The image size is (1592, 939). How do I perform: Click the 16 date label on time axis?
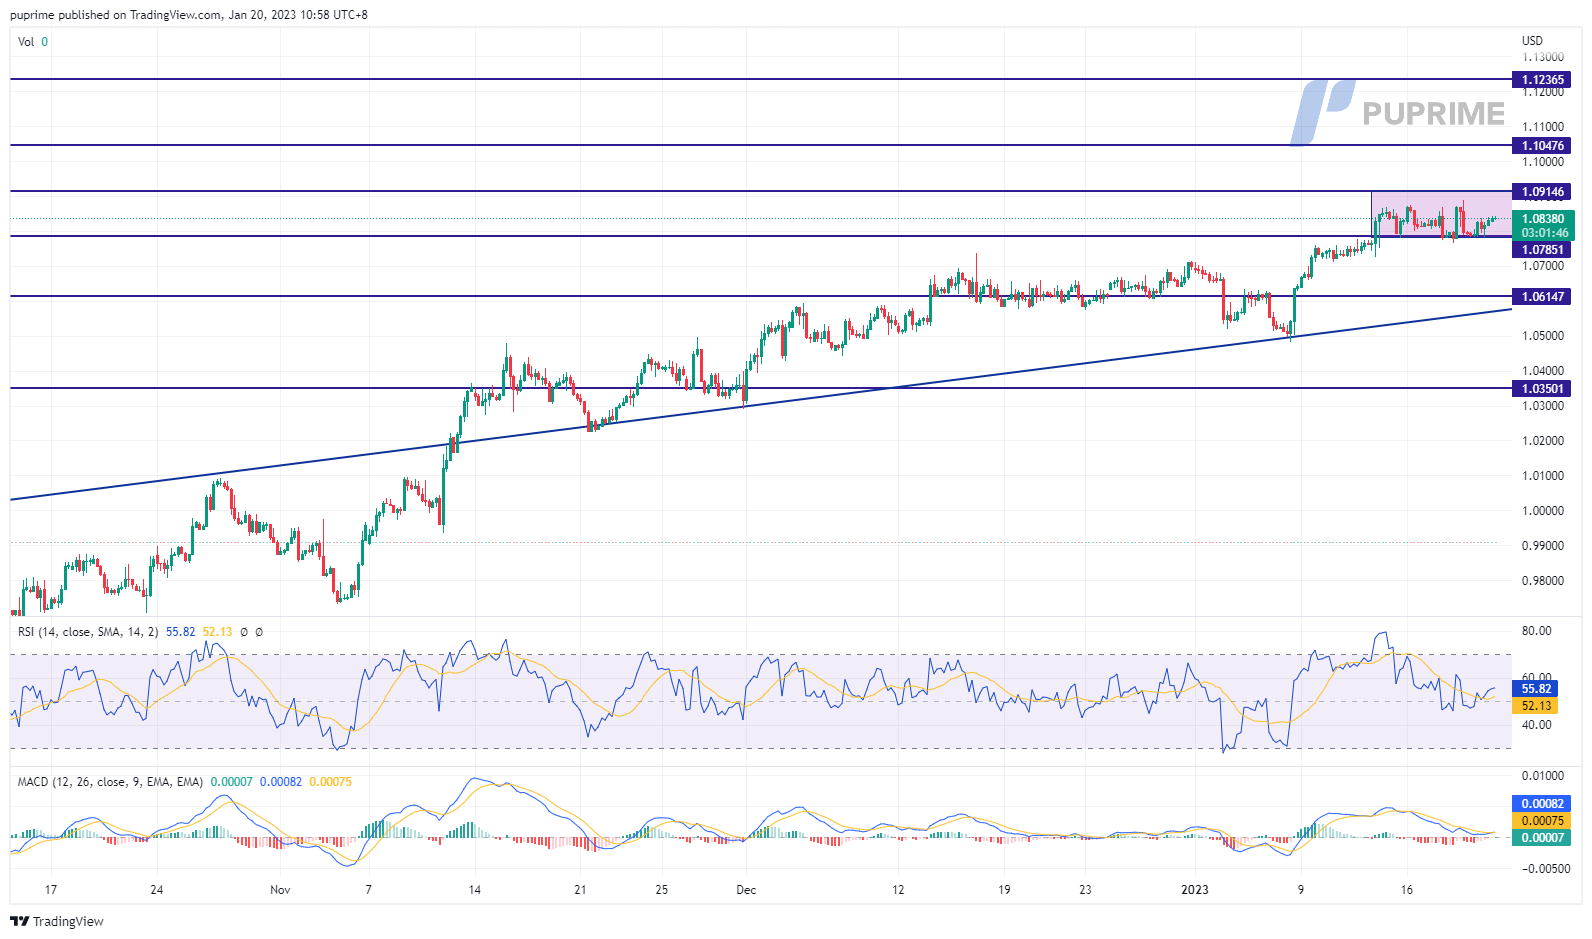(x=1407, y=890)
